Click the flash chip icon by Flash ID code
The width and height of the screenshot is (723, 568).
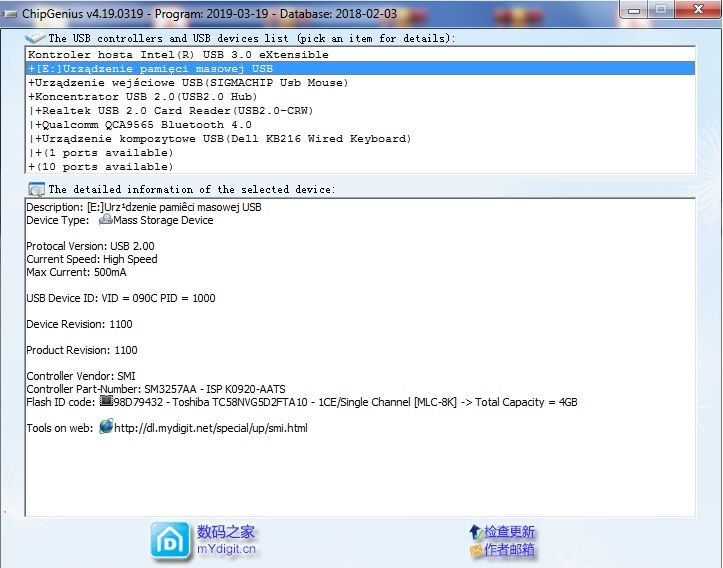pos(106,401)
